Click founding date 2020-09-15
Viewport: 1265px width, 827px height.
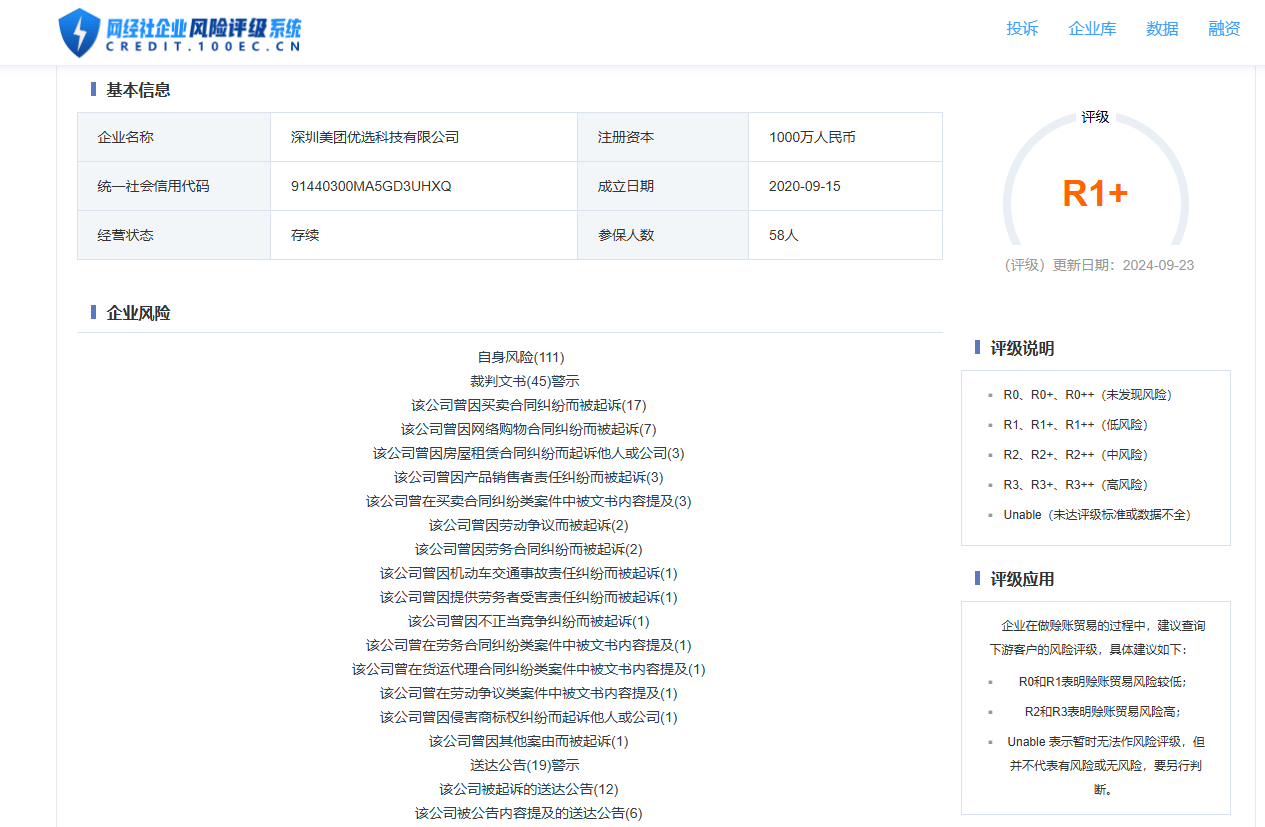pyautogui.click(x=805, y=186)
